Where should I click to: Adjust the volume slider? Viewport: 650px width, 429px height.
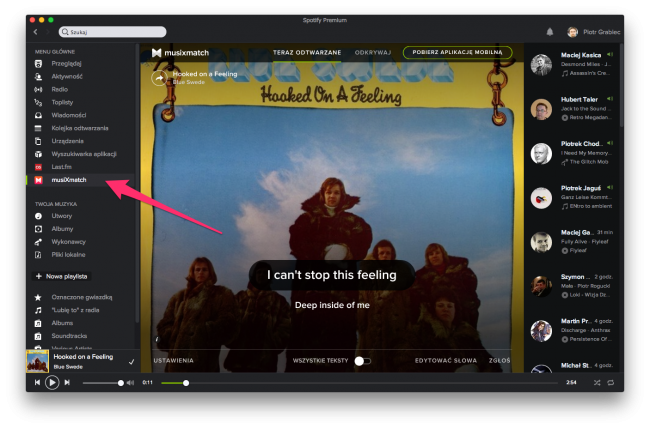[x=103, y=383]
